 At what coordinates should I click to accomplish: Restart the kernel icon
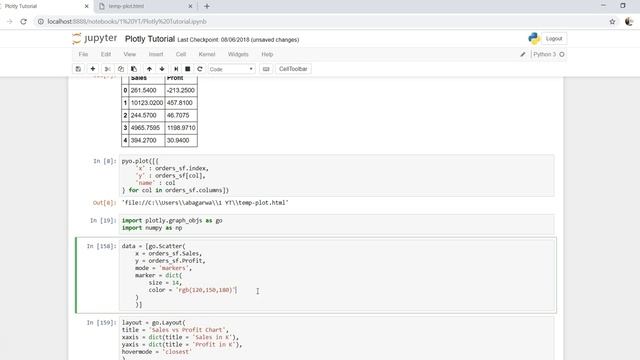point(200,69)
